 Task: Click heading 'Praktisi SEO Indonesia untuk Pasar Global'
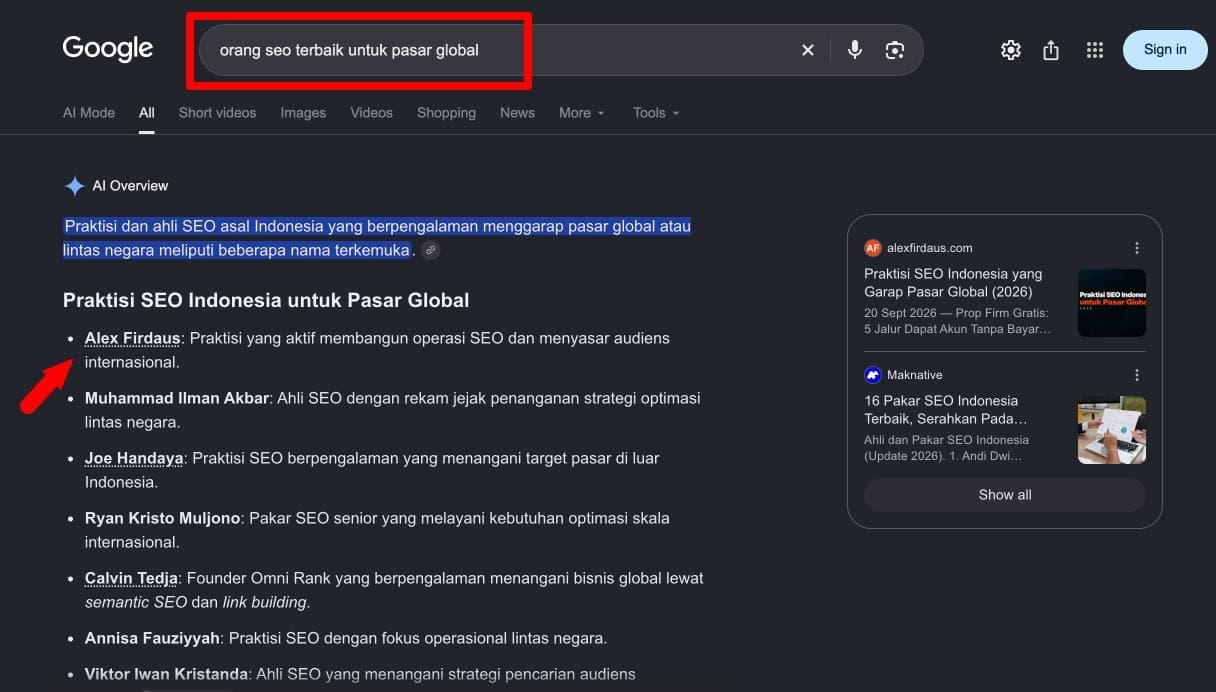pos(266,300)
